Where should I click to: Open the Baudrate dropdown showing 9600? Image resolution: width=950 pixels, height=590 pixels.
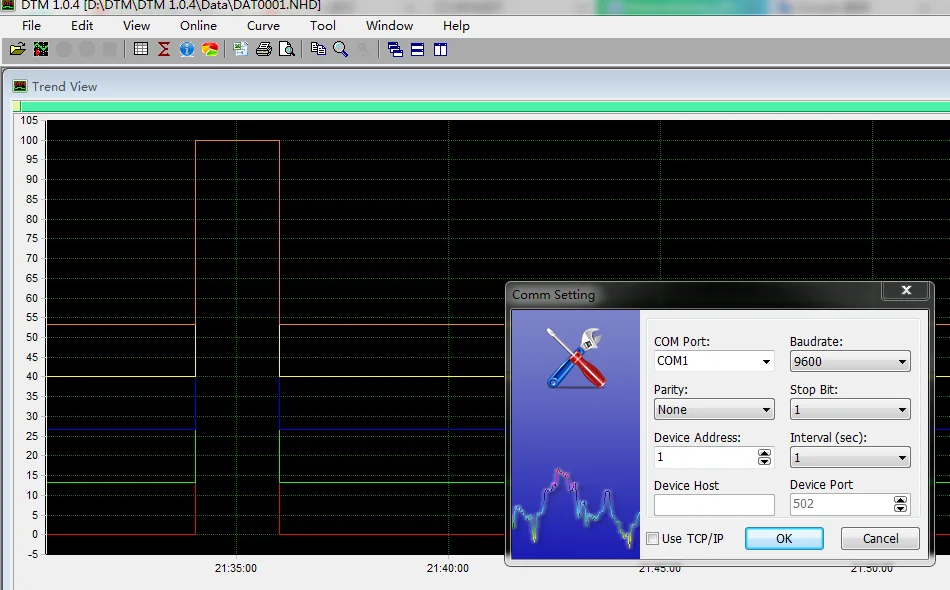(x=850, y=361)
